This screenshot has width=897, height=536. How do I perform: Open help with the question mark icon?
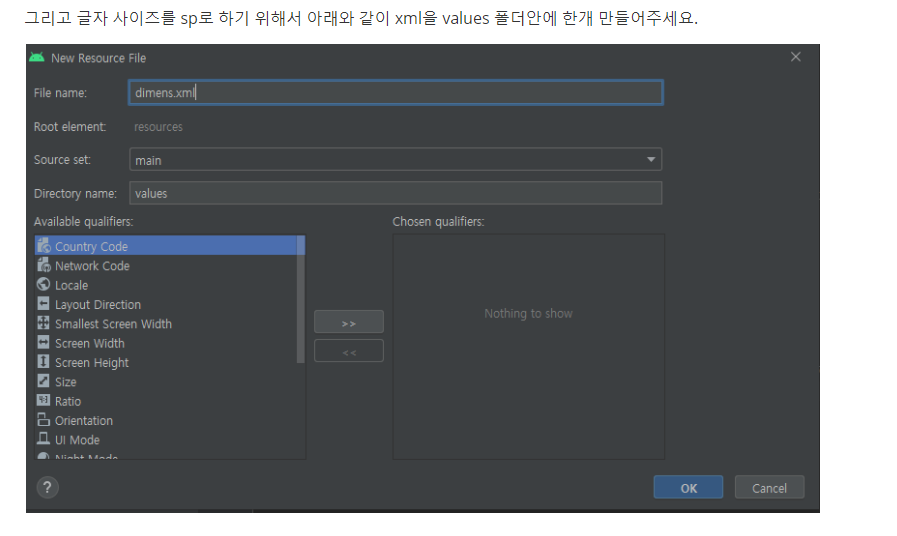(47, 487)
